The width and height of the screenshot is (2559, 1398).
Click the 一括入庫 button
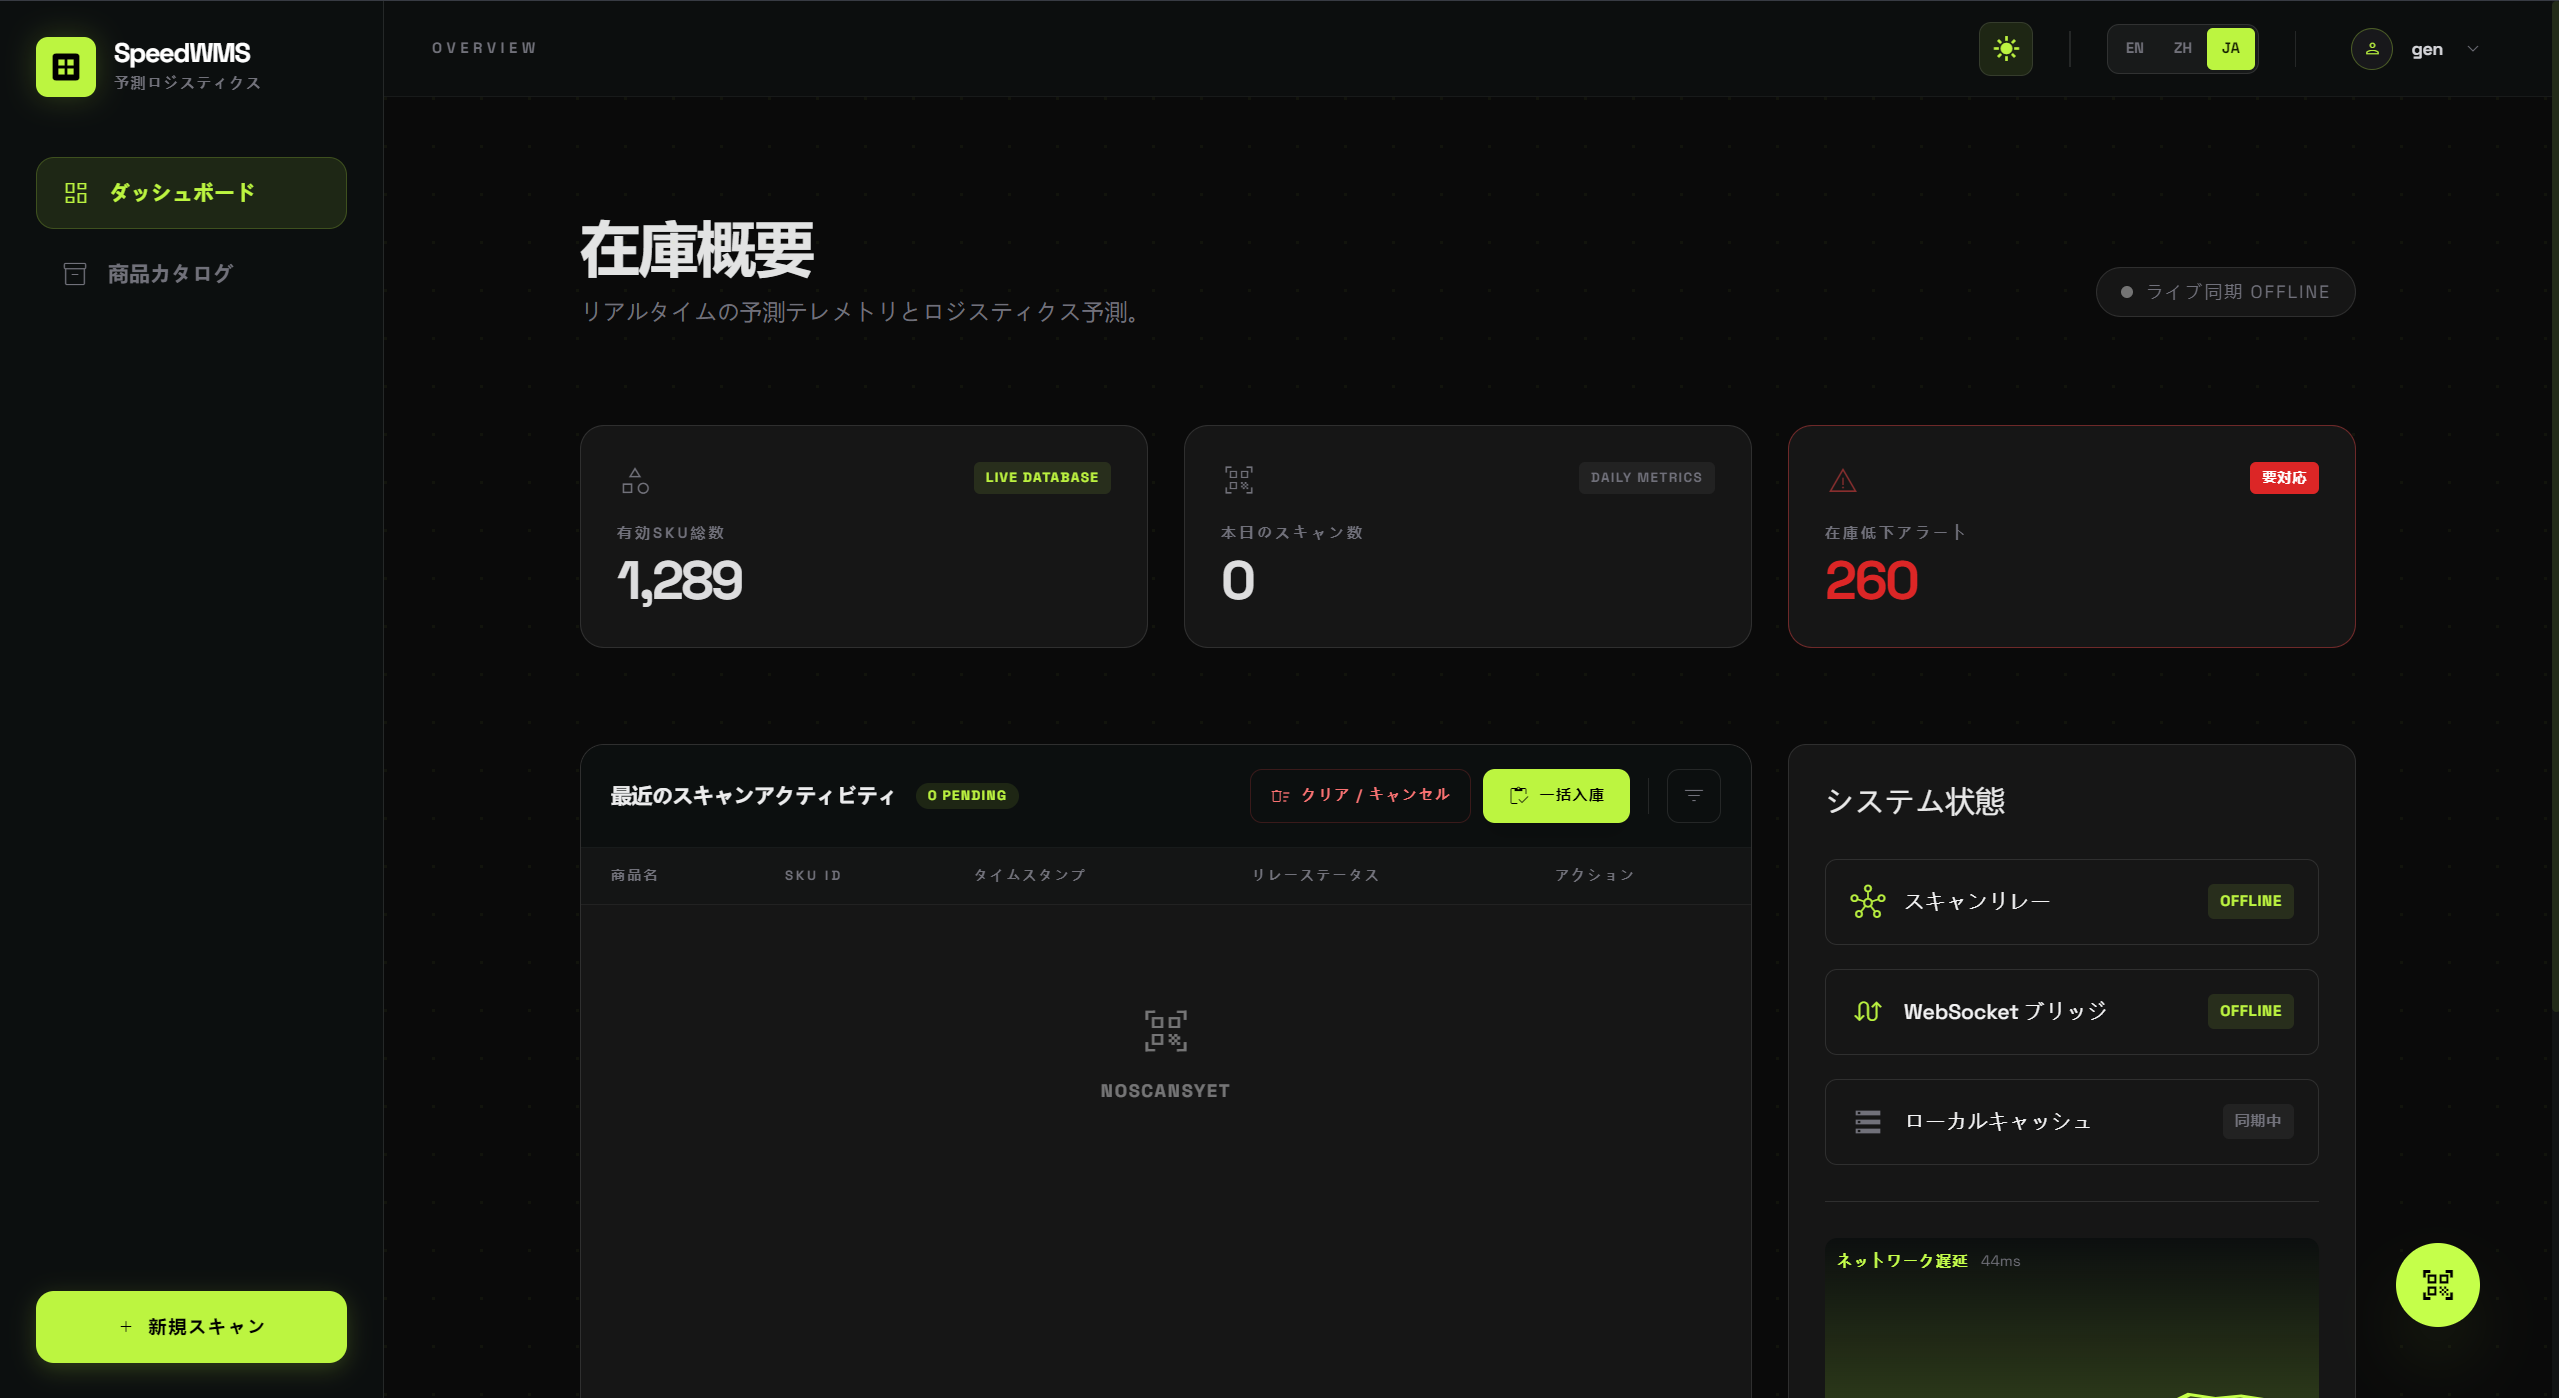click(x=1556, y=796)
